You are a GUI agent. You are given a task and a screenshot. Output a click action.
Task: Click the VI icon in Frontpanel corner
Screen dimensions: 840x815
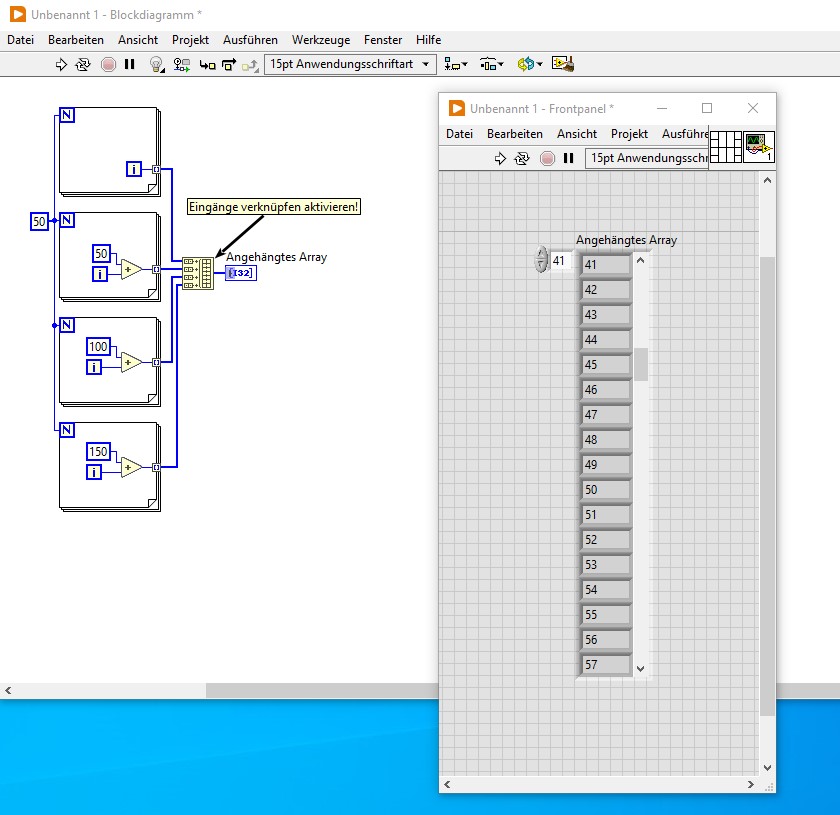pos(759,147)
